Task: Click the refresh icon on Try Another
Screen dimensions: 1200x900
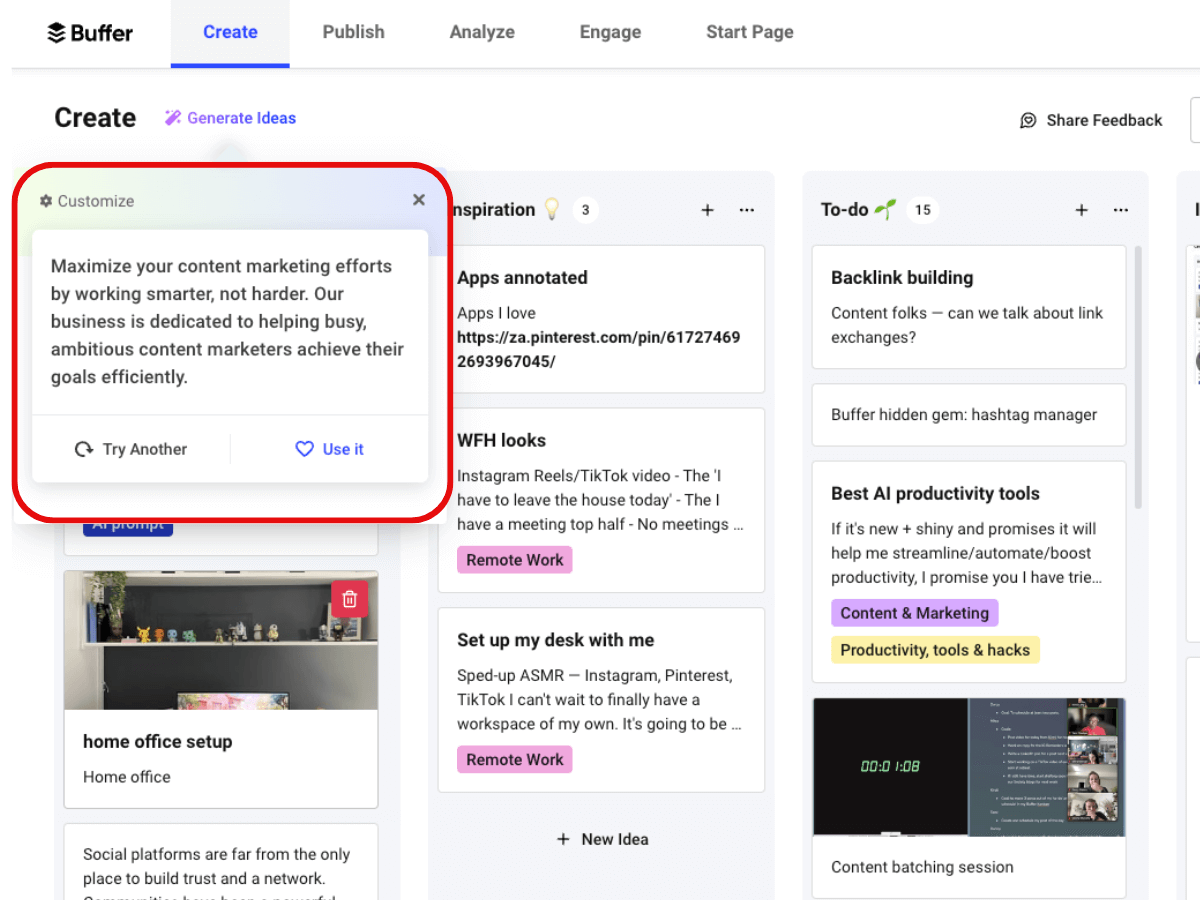Action: (84, 449)
